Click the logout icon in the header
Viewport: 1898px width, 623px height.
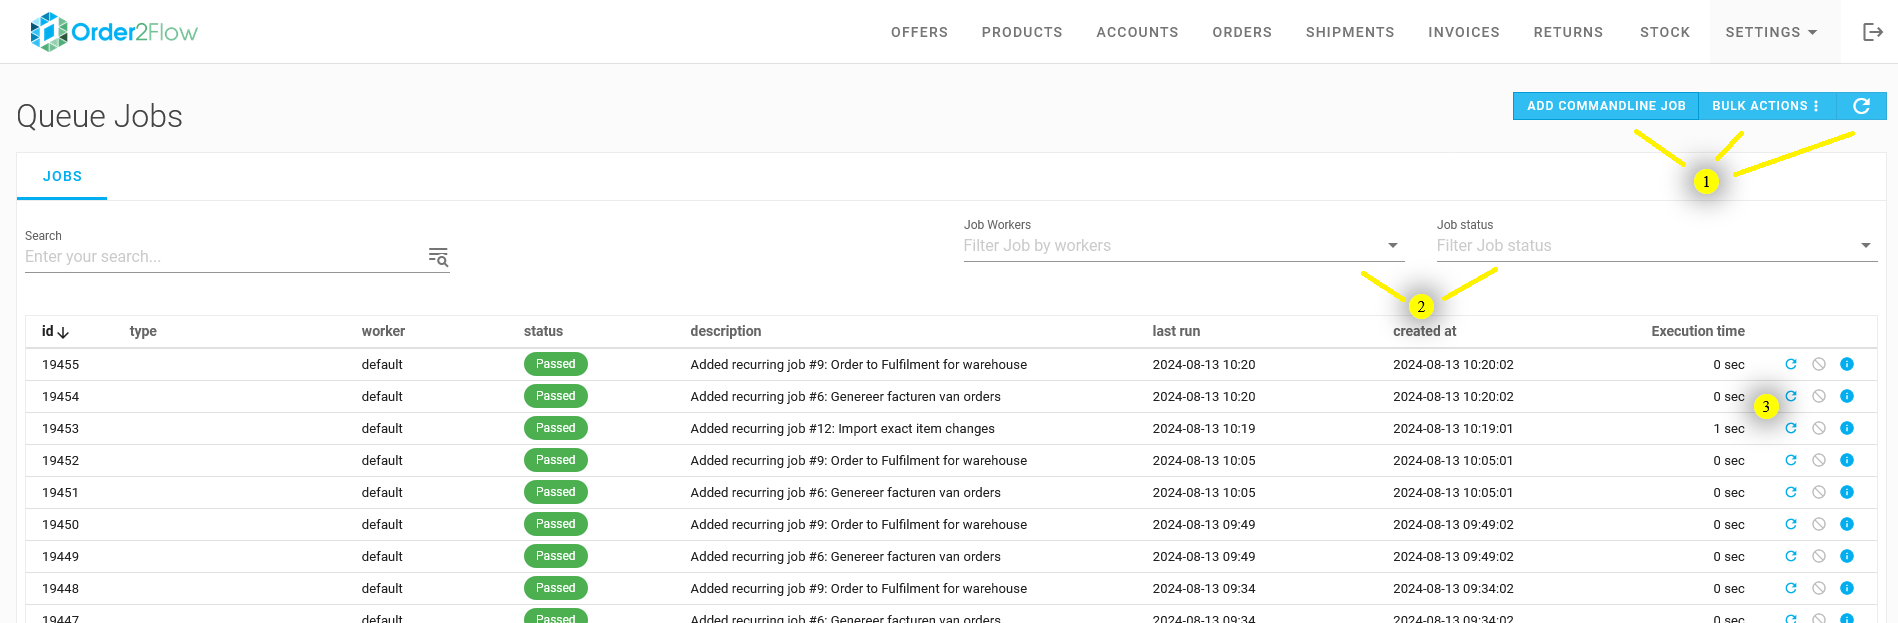[x=1872, y=32]
